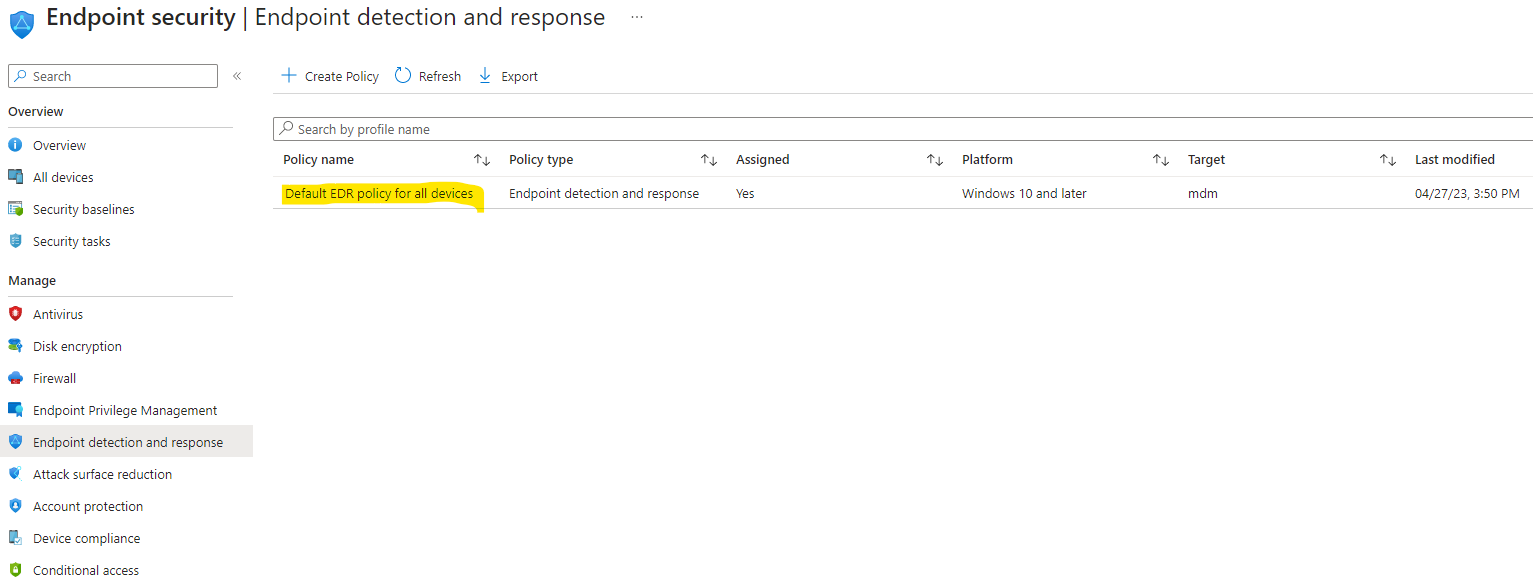
Task: Click the All devices icon
Action: click(15, 177)
